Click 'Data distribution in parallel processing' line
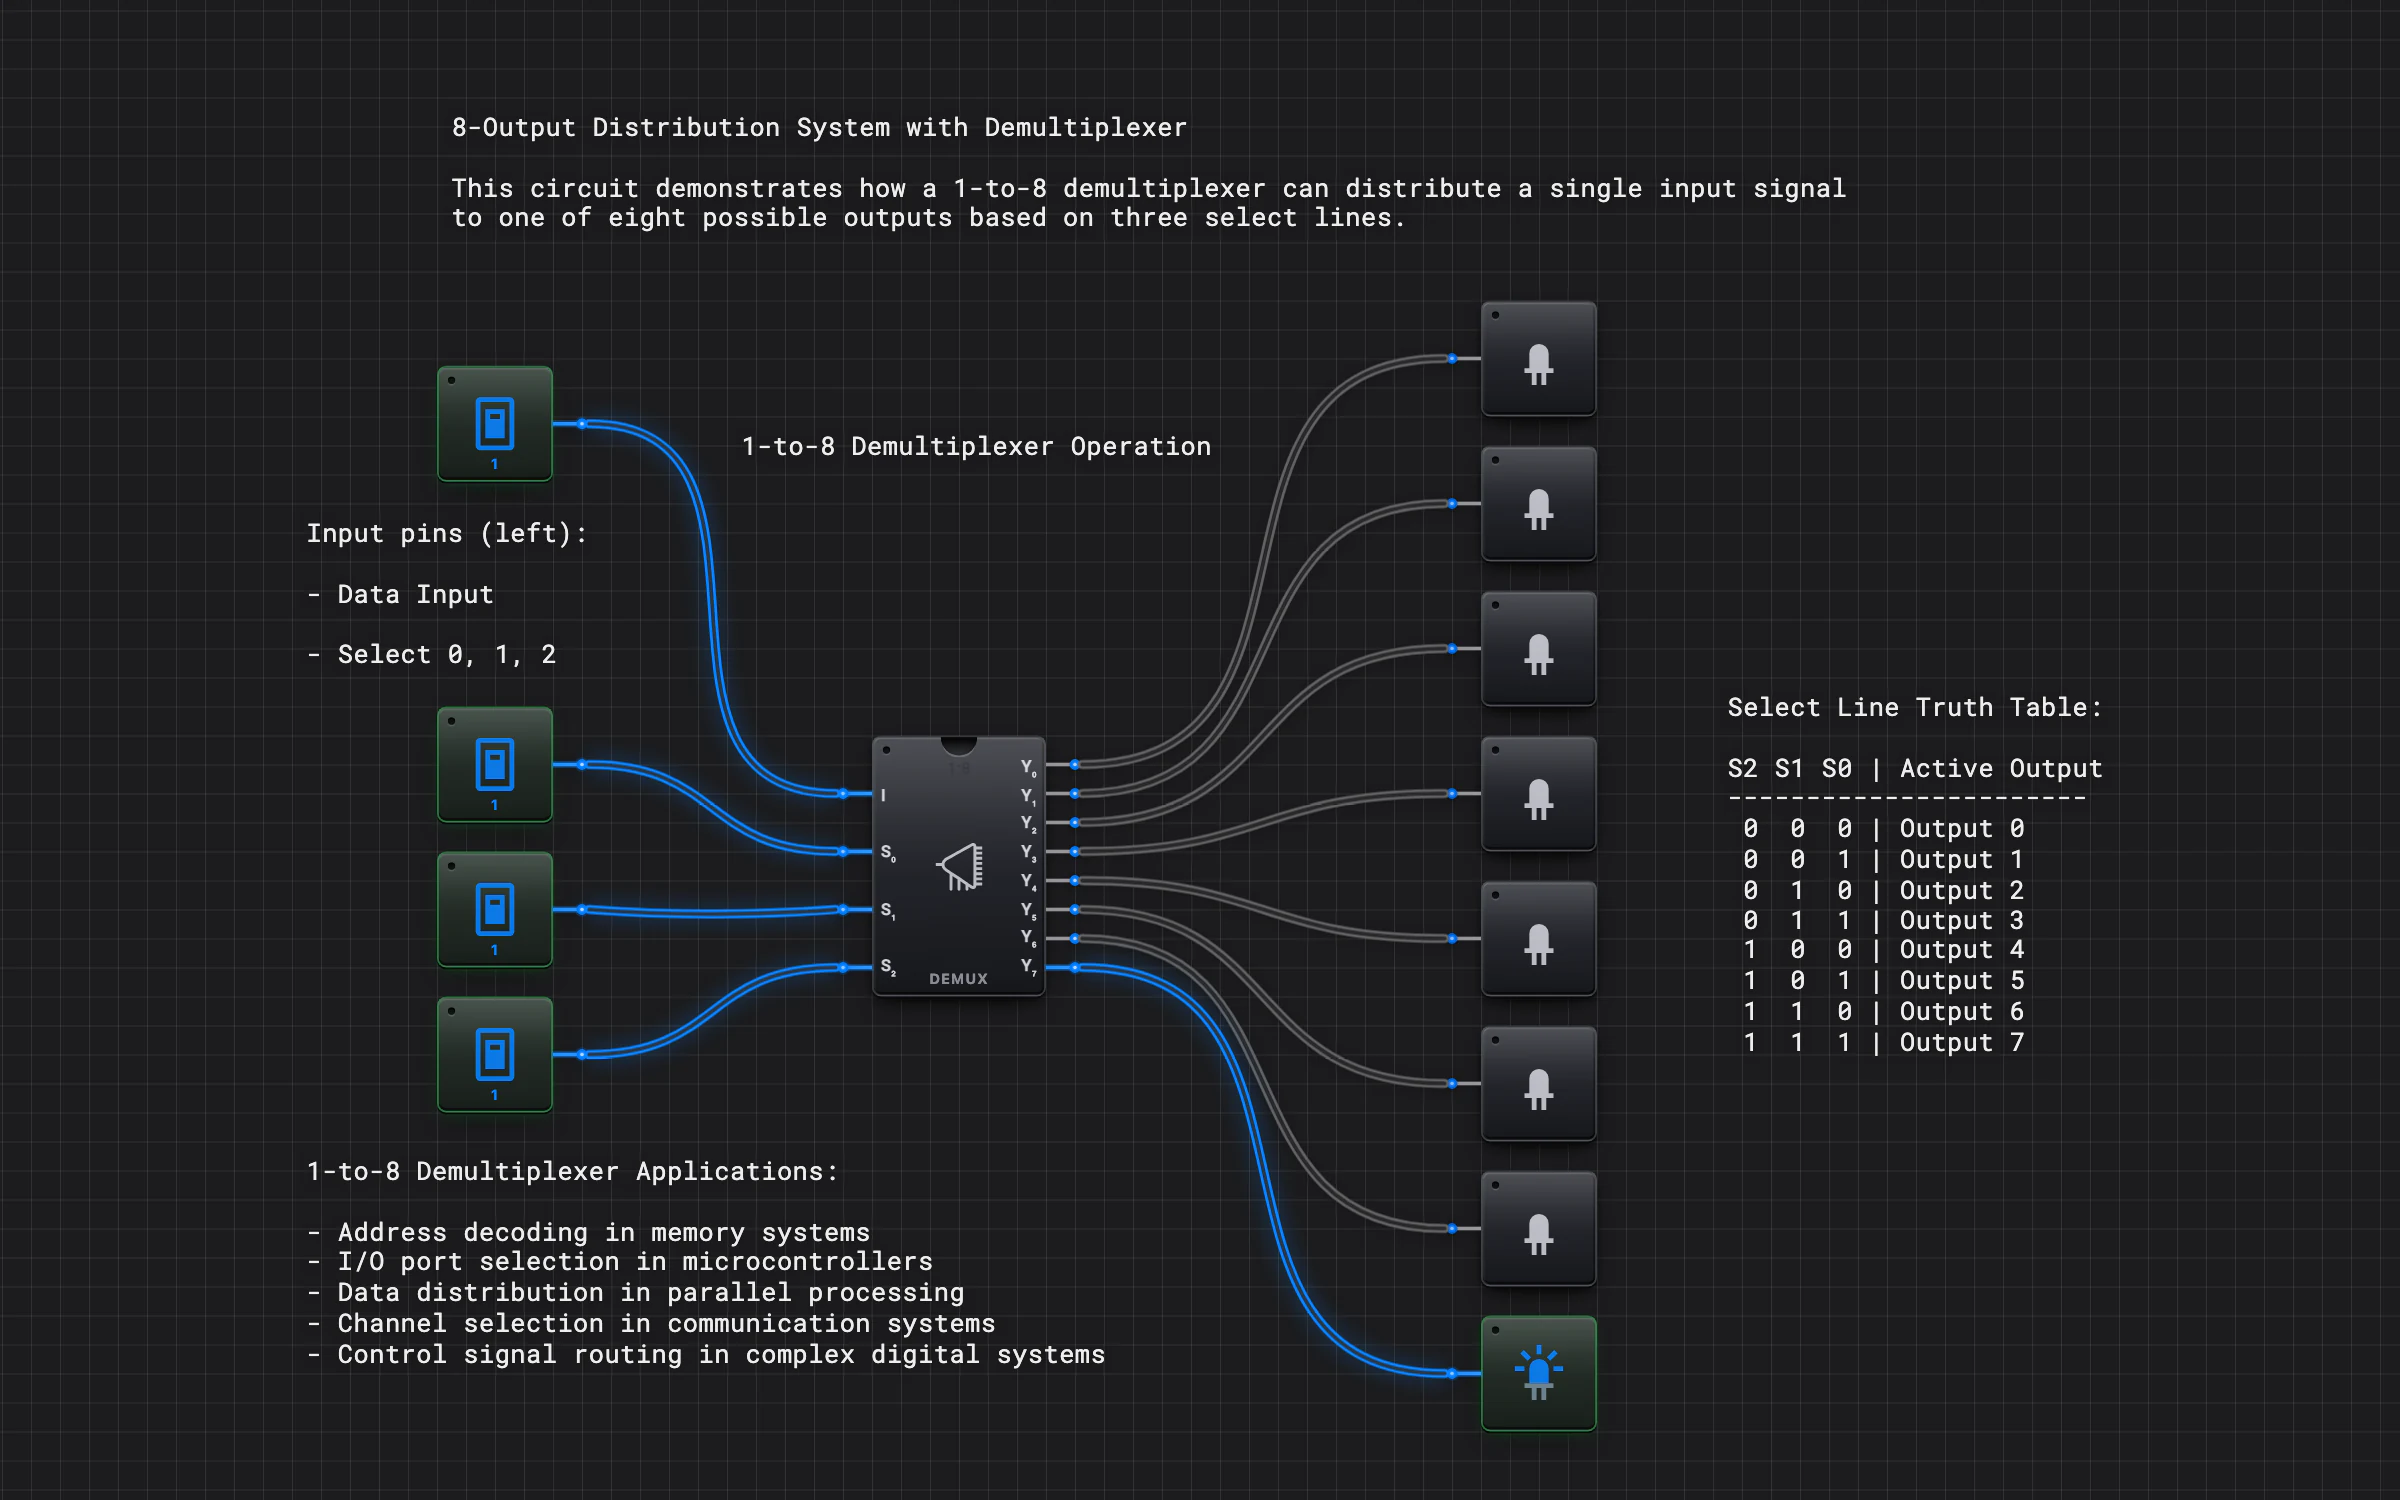 click(x=651, y=1293)
